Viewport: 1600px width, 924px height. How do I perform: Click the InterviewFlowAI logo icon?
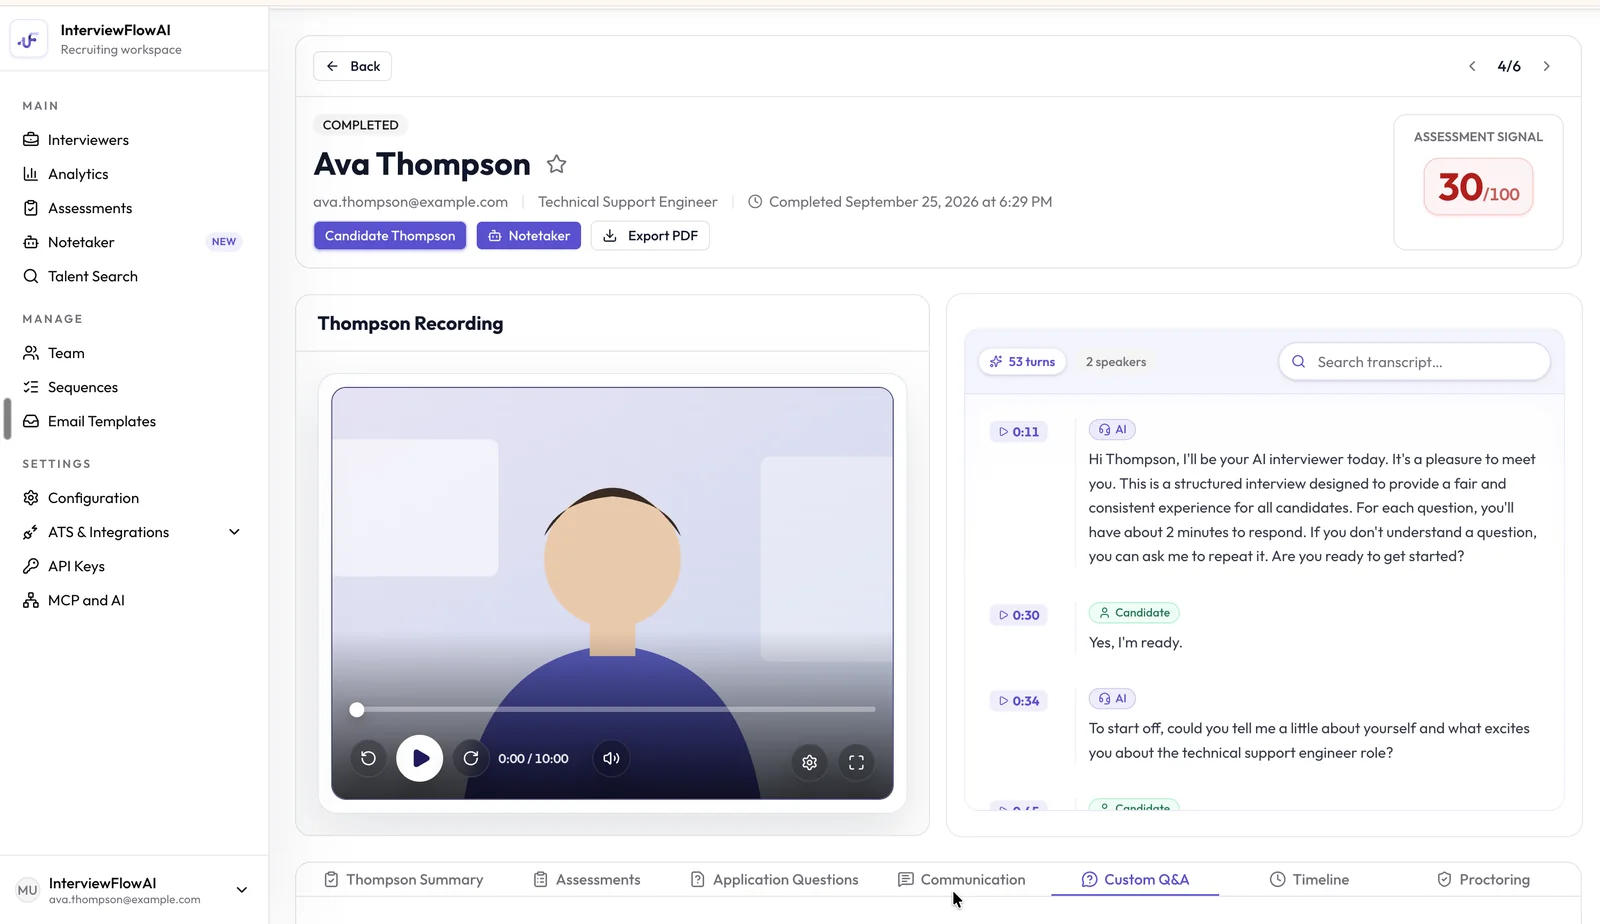tap(28, 40)
